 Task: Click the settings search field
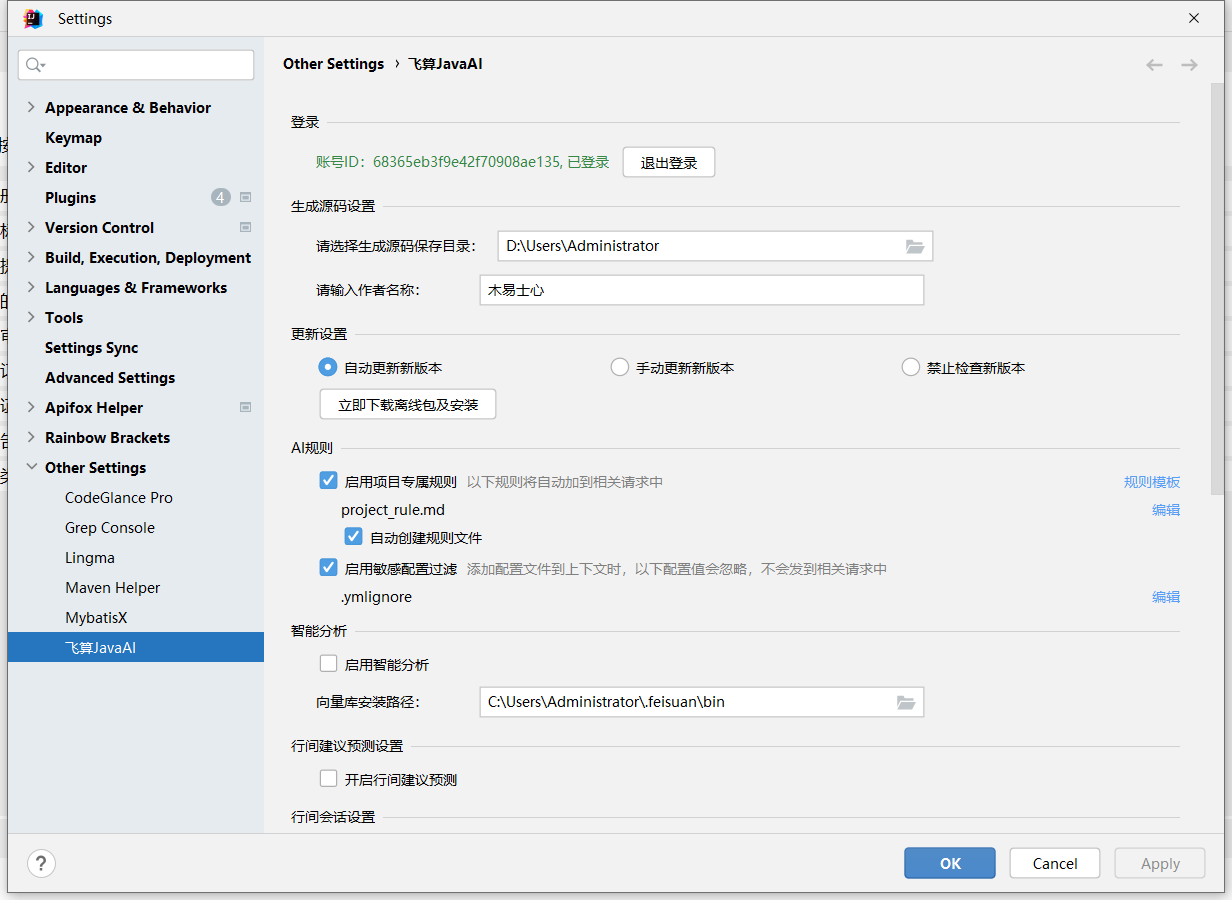136,65
